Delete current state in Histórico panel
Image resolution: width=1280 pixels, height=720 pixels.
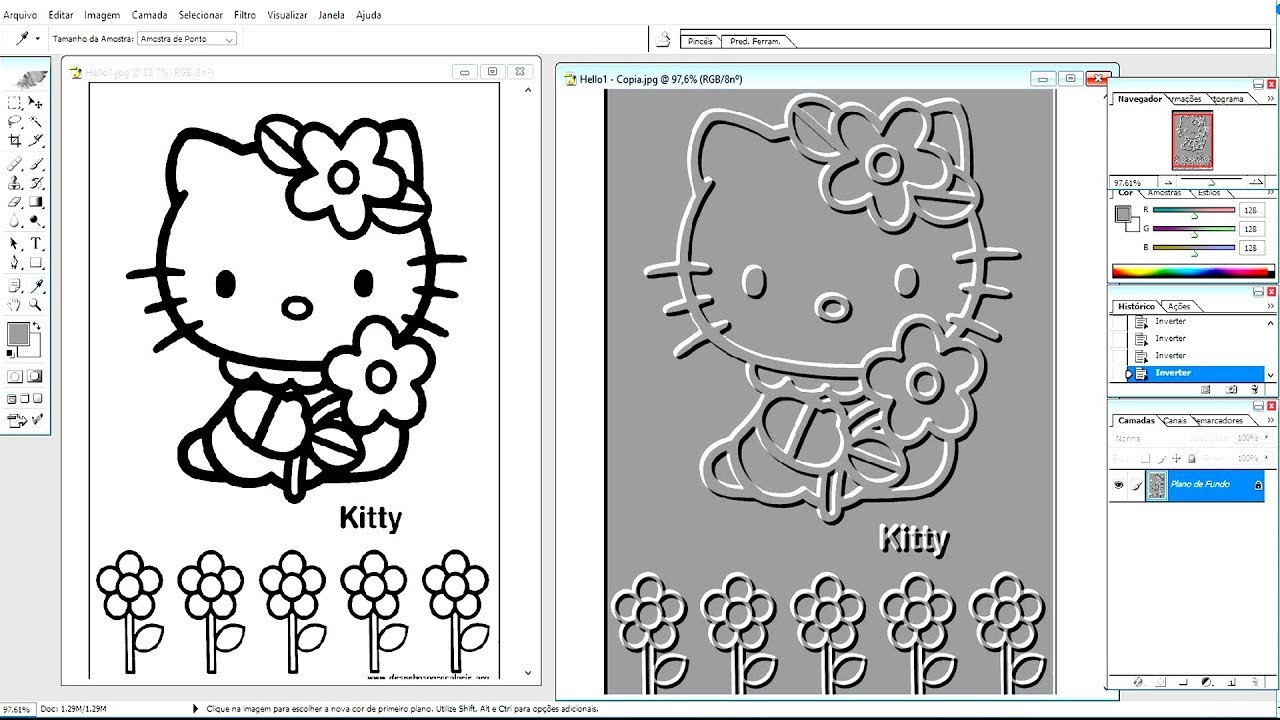[x=1257, y=390]
